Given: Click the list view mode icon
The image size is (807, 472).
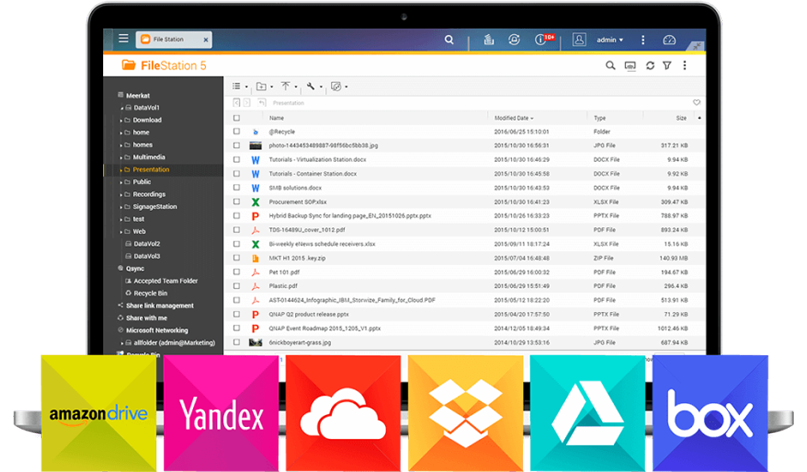Looking at the screenshot, I should (x=236, y=86).
